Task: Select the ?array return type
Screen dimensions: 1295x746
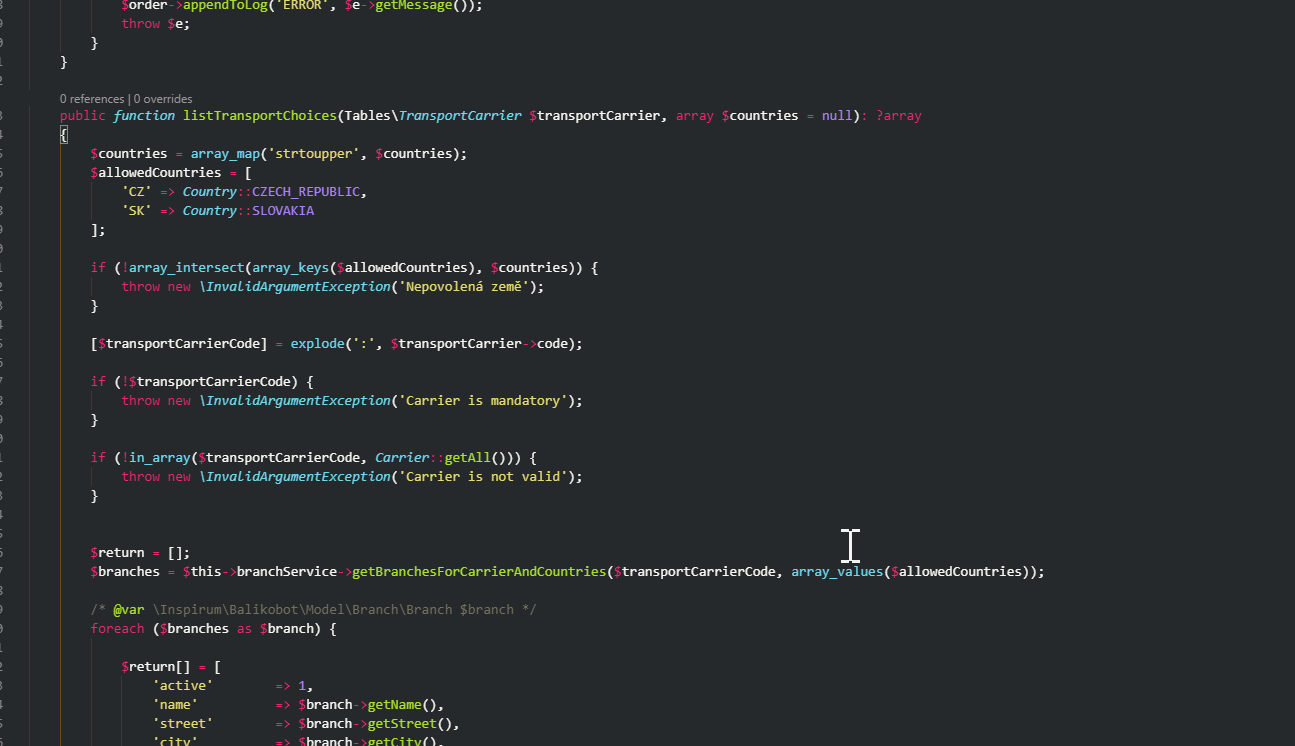Action: [899, 116]
